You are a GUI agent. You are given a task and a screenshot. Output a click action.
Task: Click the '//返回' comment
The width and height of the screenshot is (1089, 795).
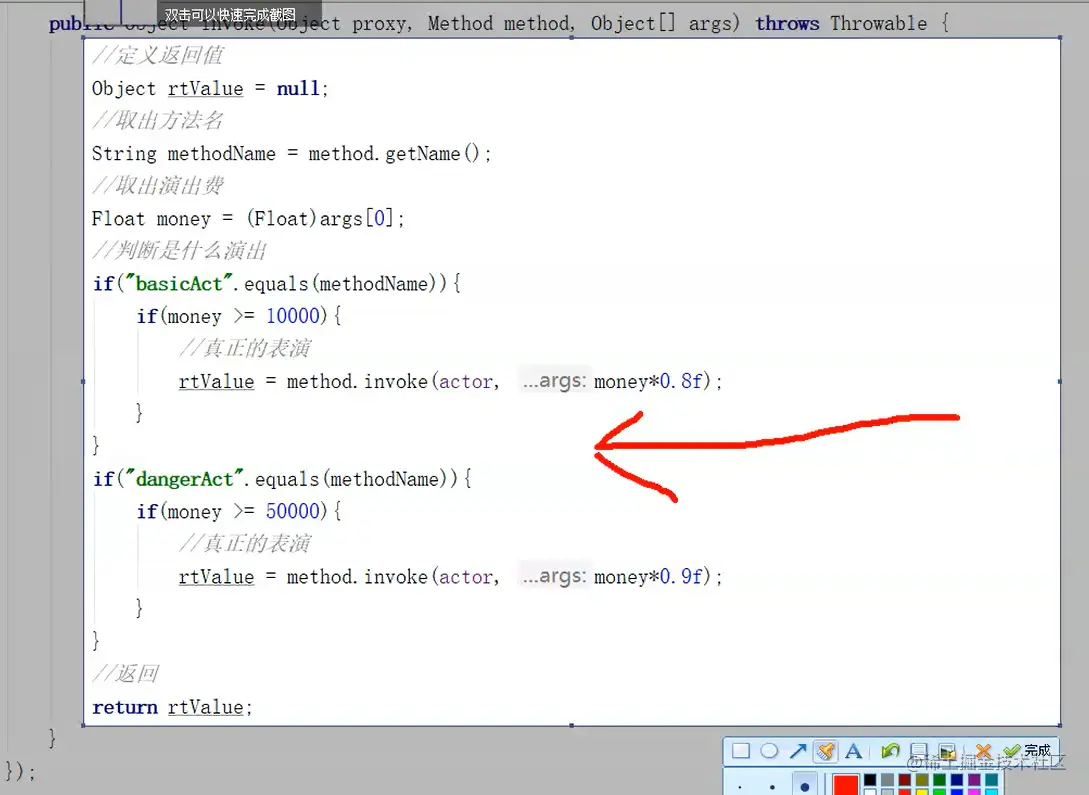pyautogui.click(x=125, y=673)
